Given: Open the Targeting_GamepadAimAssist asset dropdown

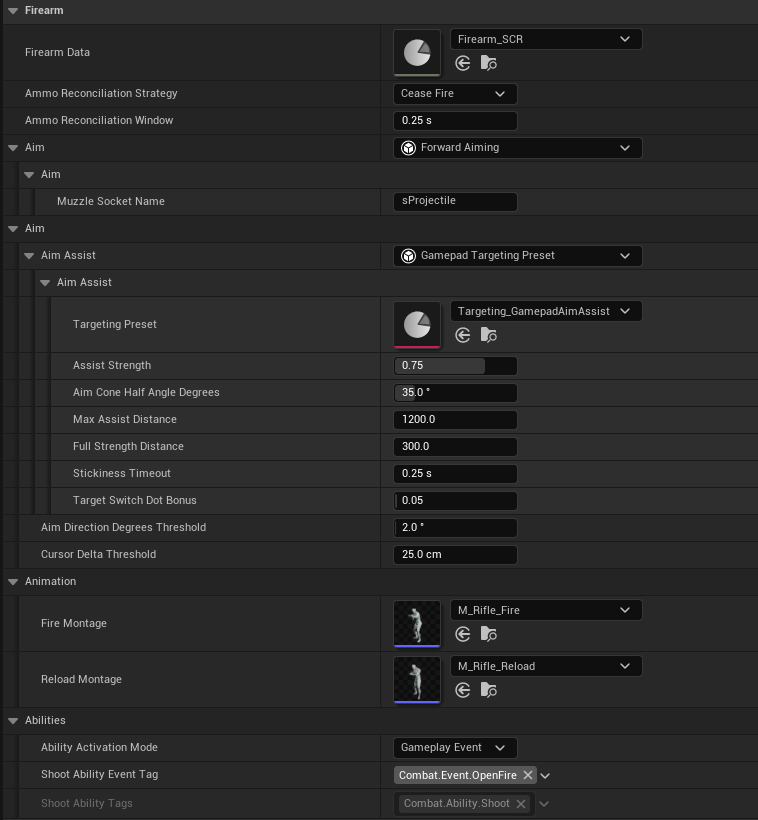Looking at the screenshot, I should click(x=546, y=311).
